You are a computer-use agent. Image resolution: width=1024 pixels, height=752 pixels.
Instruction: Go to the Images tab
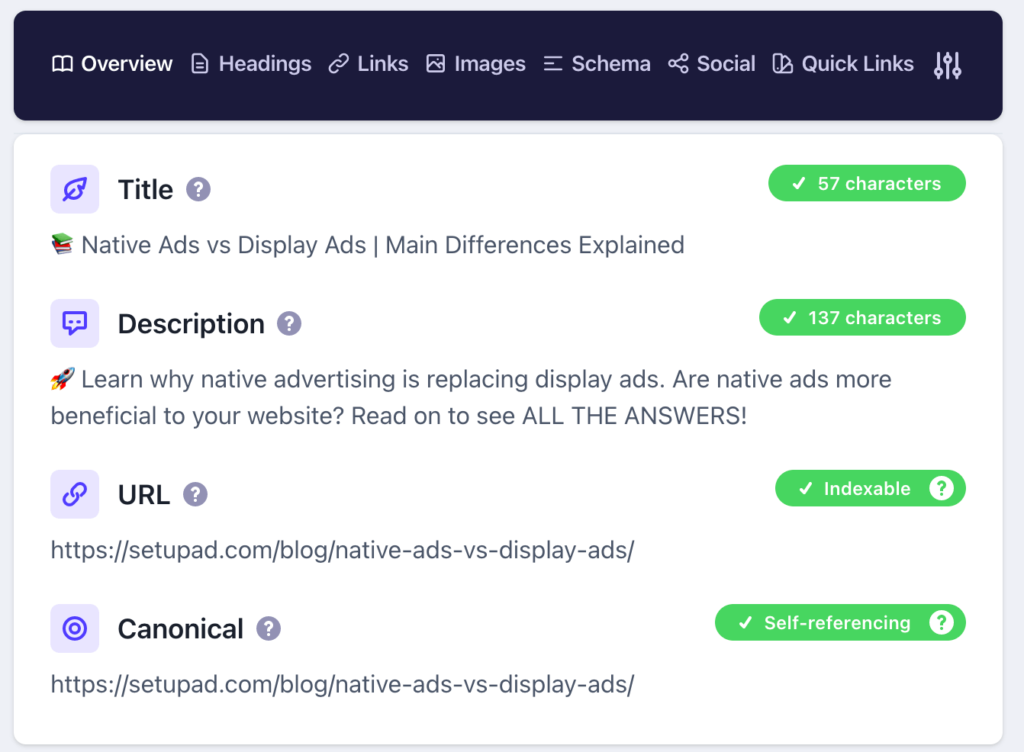475,64
